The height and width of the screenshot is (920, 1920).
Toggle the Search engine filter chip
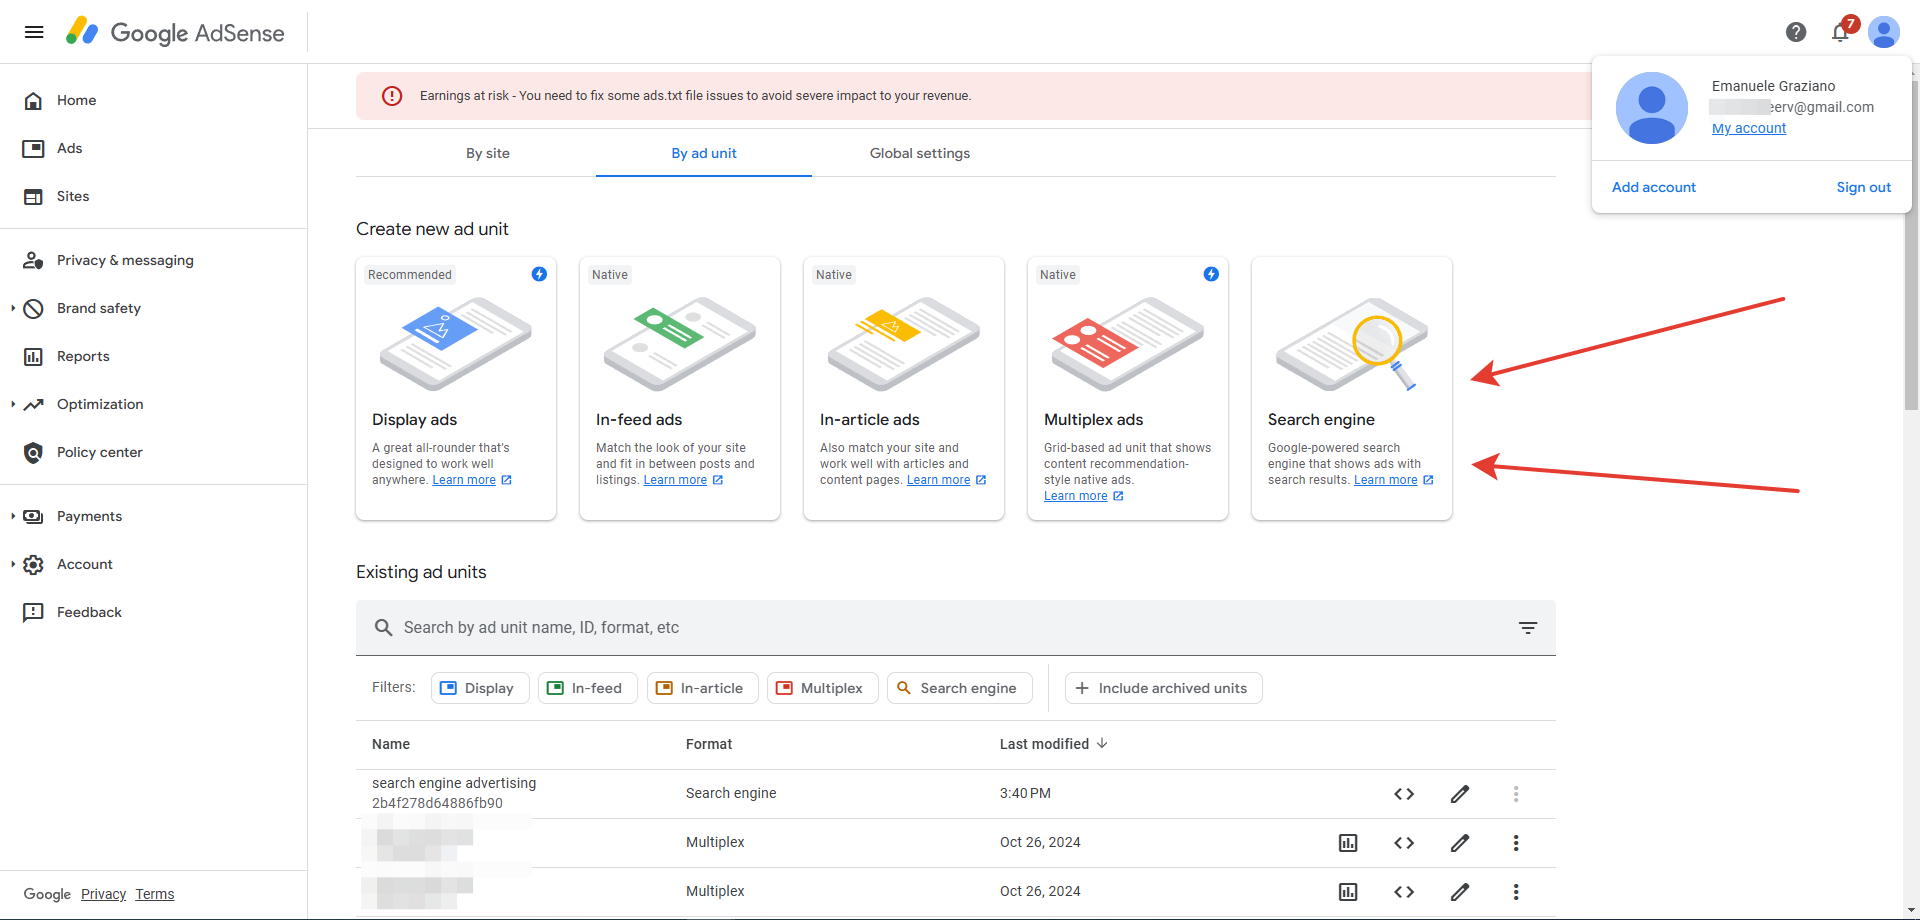960,688
